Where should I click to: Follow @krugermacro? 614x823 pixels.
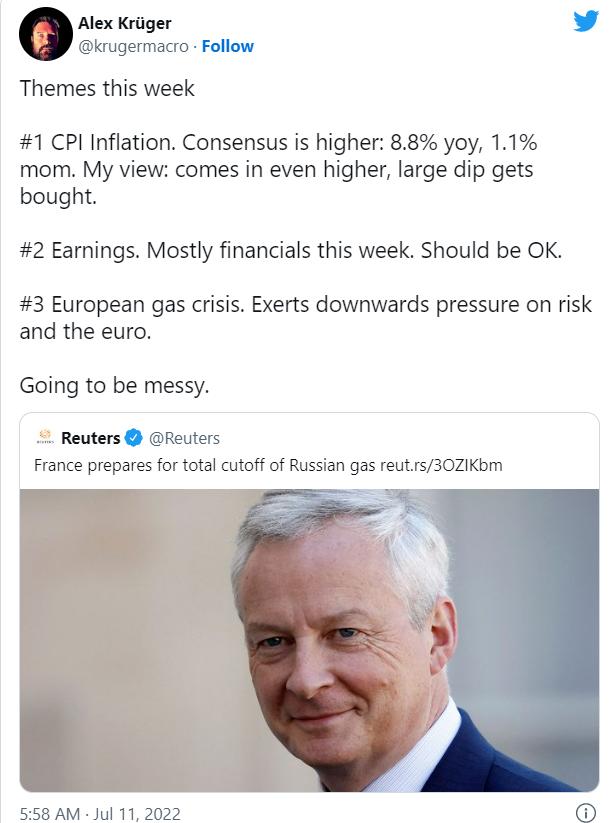(228, 46)
